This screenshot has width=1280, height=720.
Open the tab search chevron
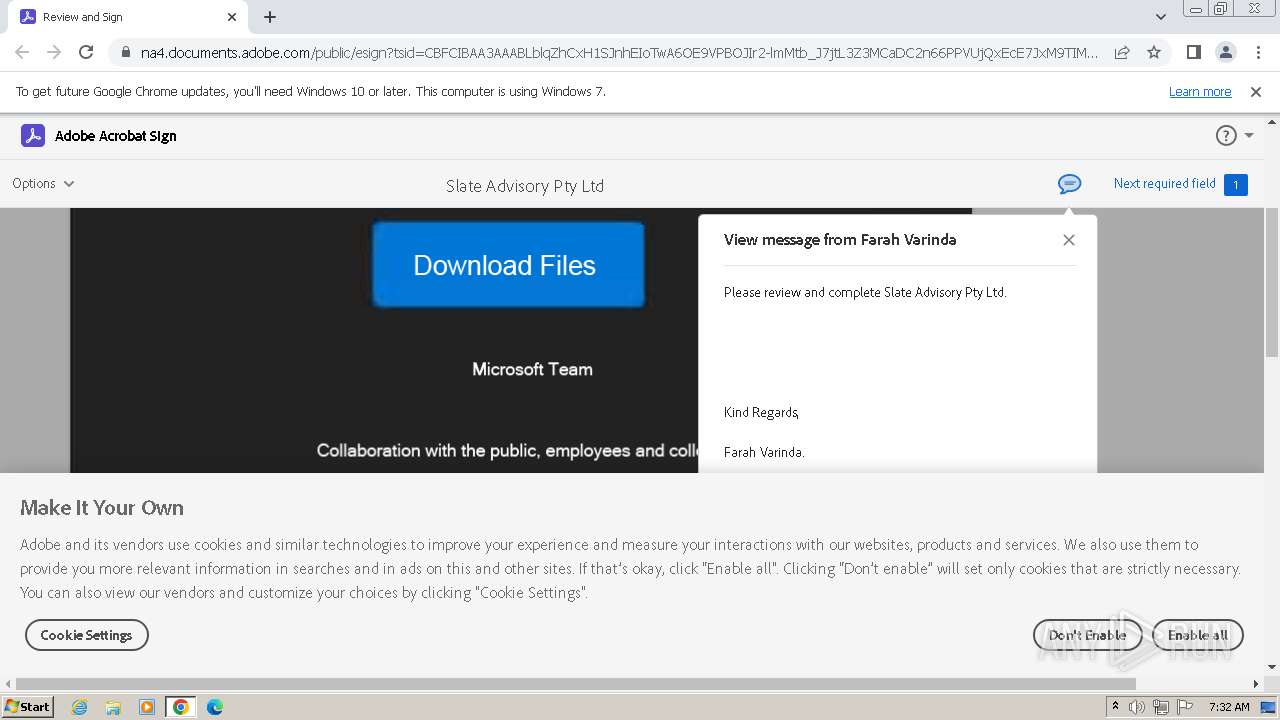[1161, 17]
